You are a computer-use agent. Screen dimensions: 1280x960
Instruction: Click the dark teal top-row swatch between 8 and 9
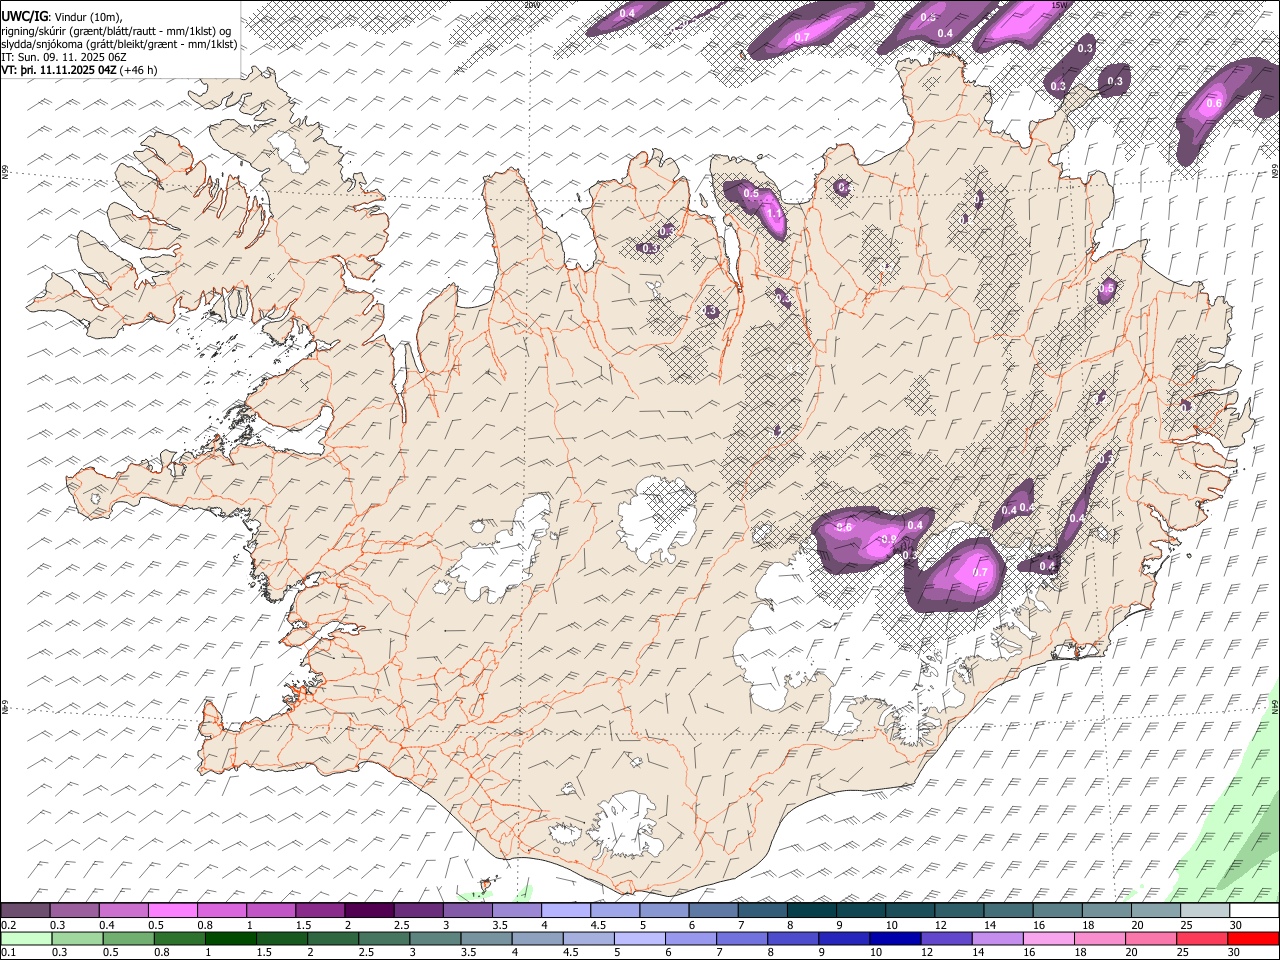click(x=812, y=910)
